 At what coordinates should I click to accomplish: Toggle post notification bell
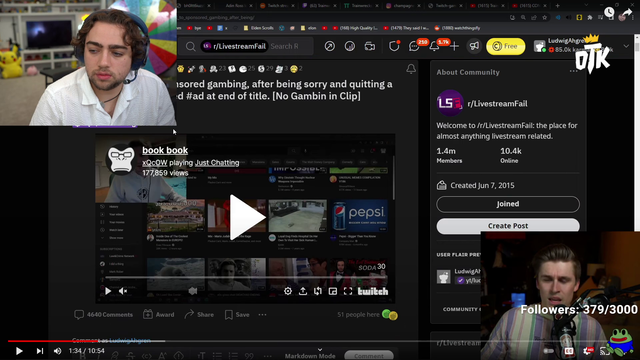click(x=411, y=69)
